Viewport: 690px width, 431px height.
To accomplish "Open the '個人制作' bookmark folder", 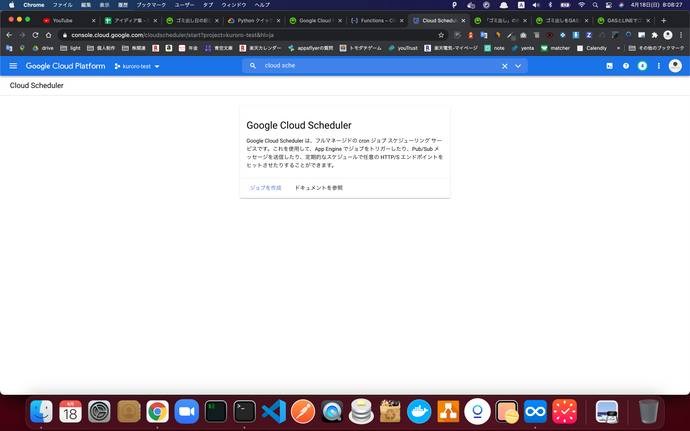I will 101,48.
